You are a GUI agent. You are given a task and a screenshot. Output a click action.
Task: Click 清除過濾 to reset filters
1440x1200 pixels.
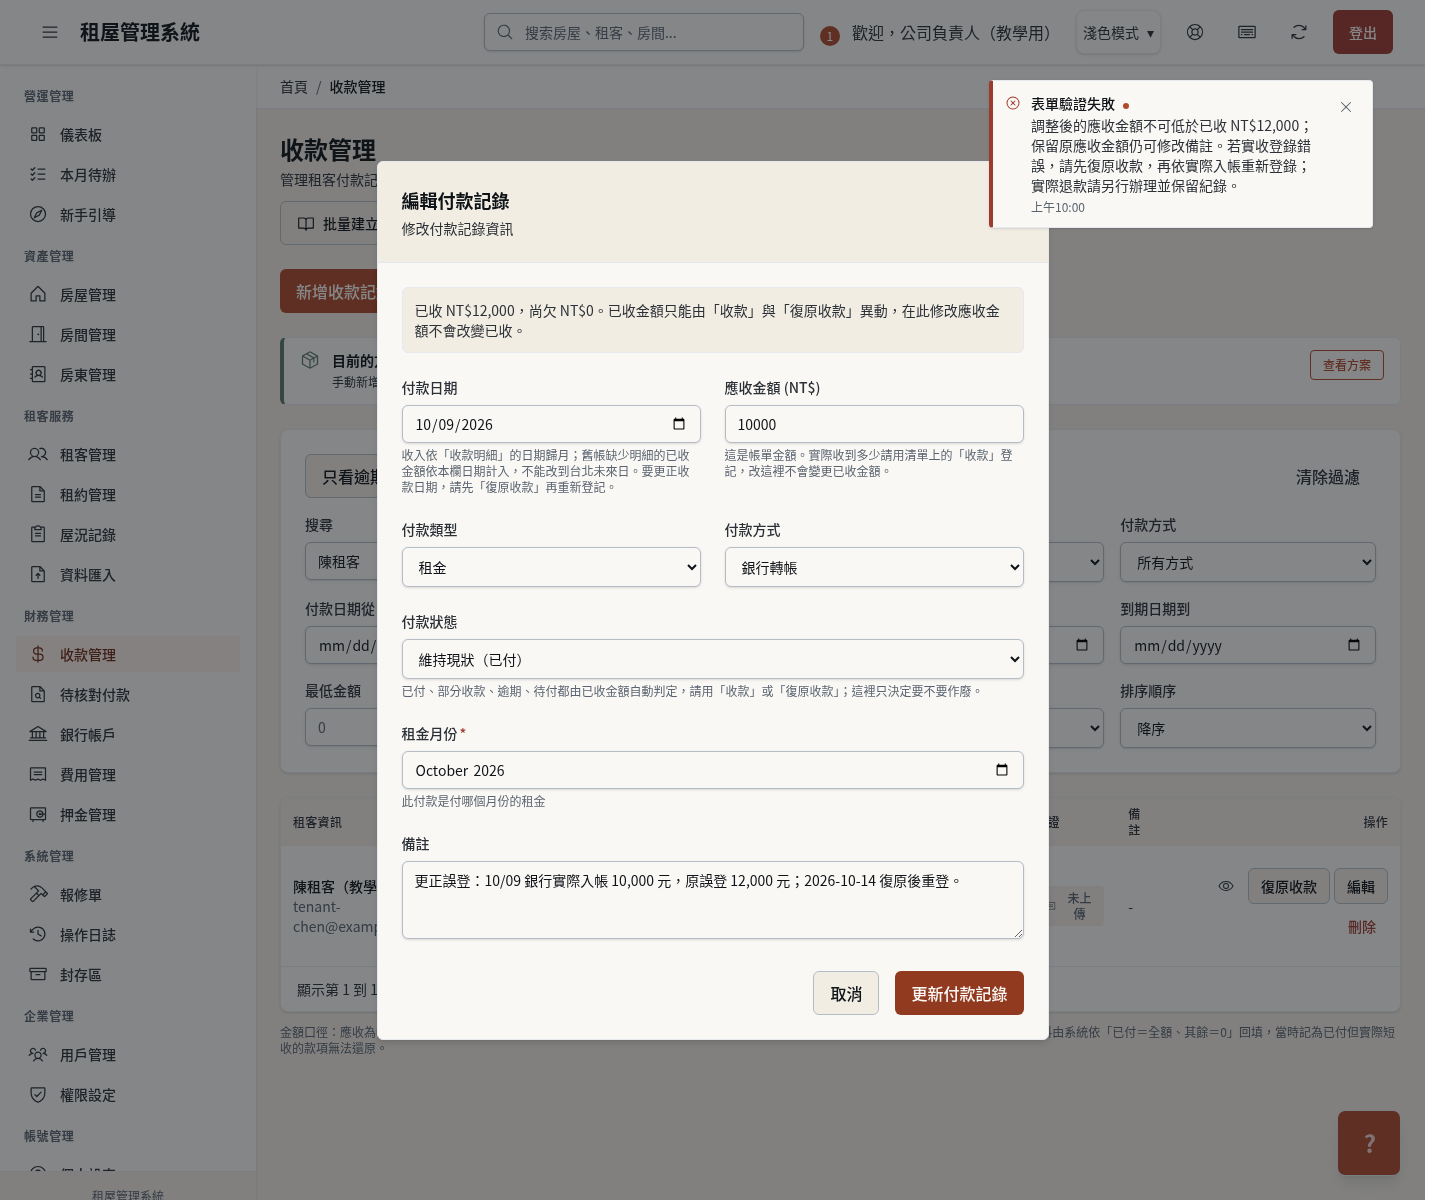coord(1328,477)
